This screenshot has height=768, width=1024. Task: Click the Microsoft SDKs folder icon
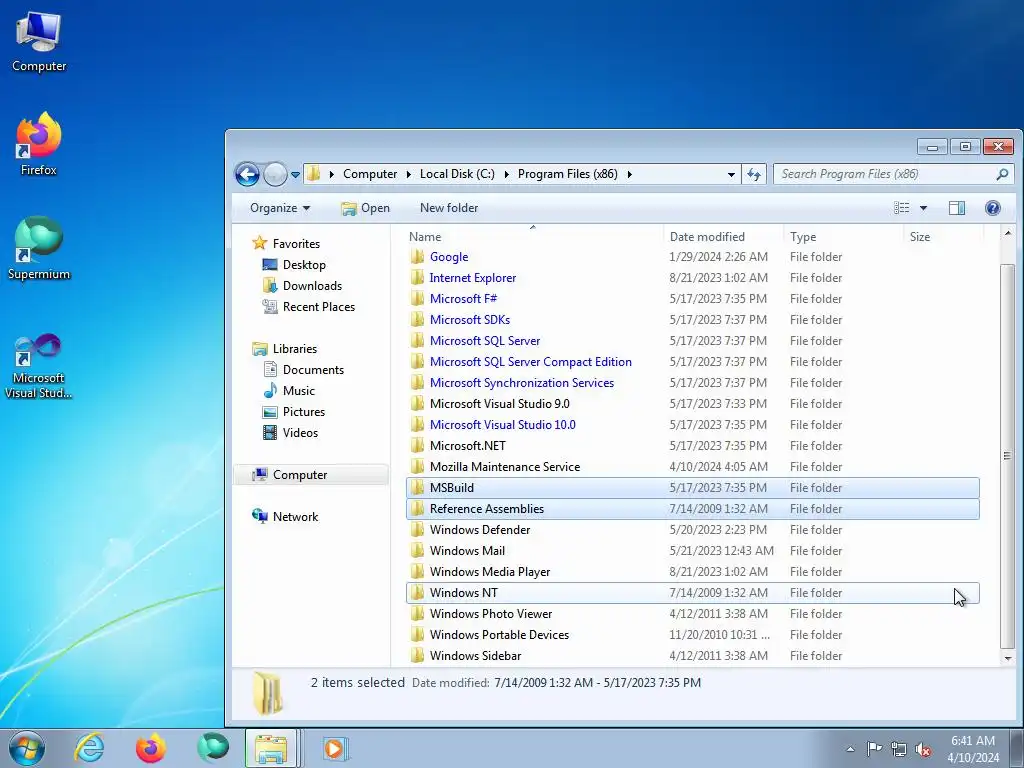click(x=417, y=319)
